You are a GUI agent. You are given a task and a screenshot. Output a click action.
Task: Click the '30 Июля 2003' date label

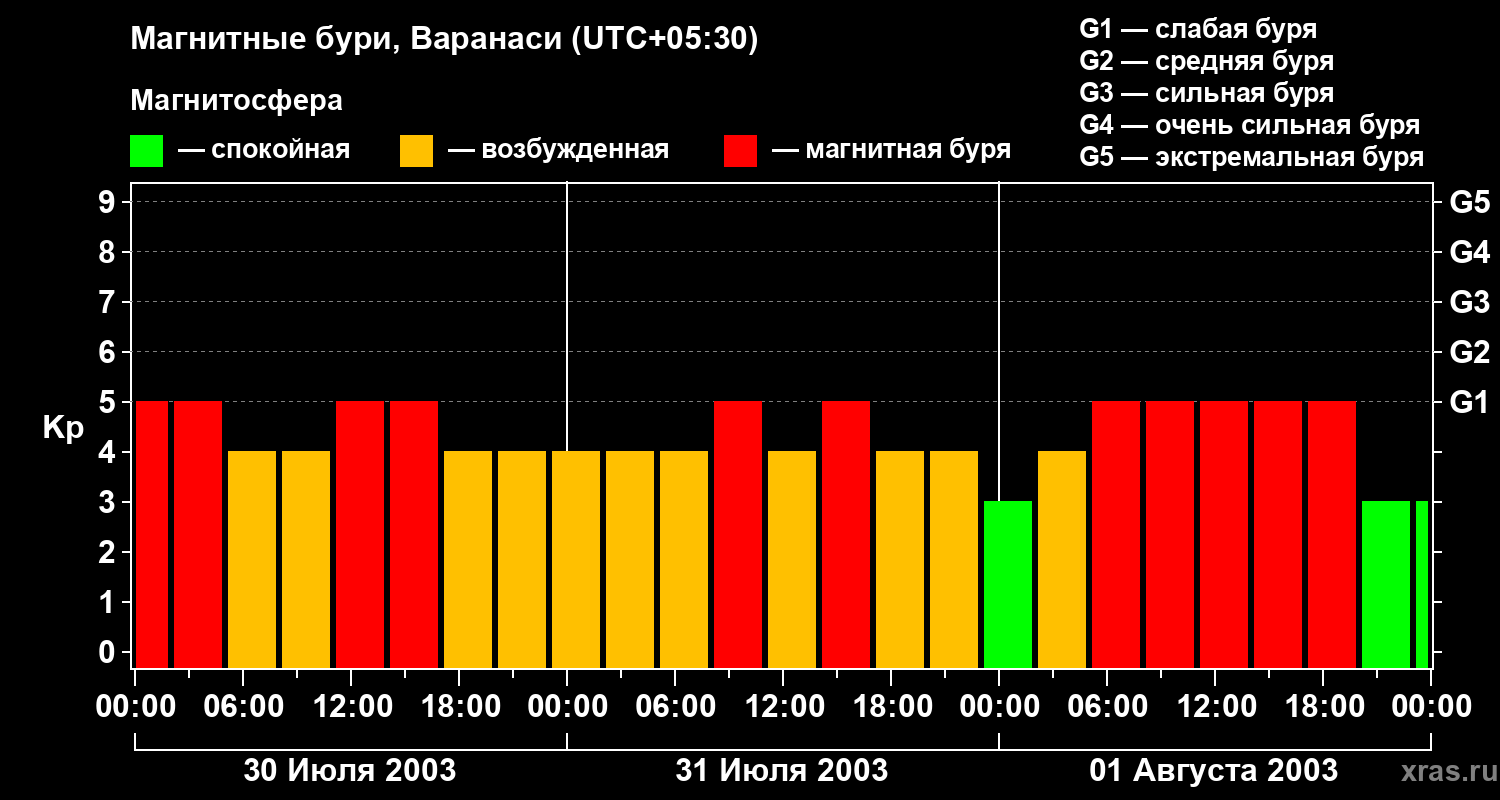[350, 770]
